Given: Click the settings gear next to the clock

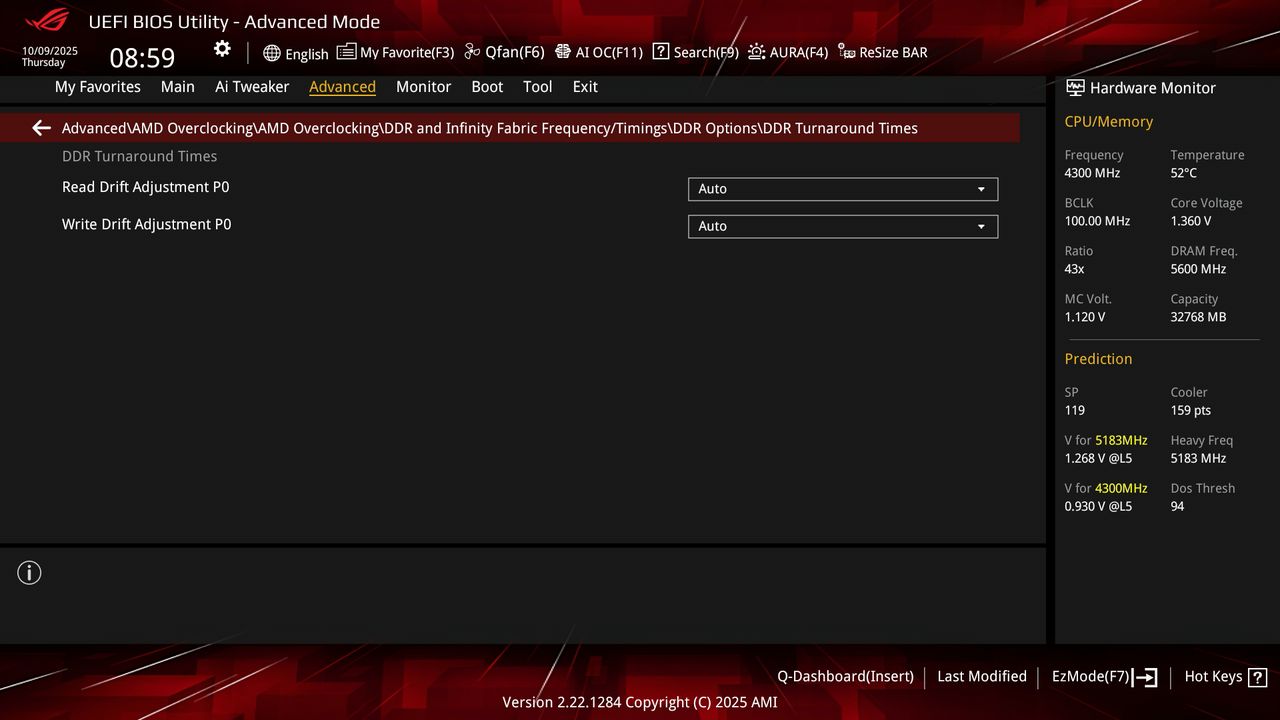Looking at the screenshot, I should tap(221, 48).
